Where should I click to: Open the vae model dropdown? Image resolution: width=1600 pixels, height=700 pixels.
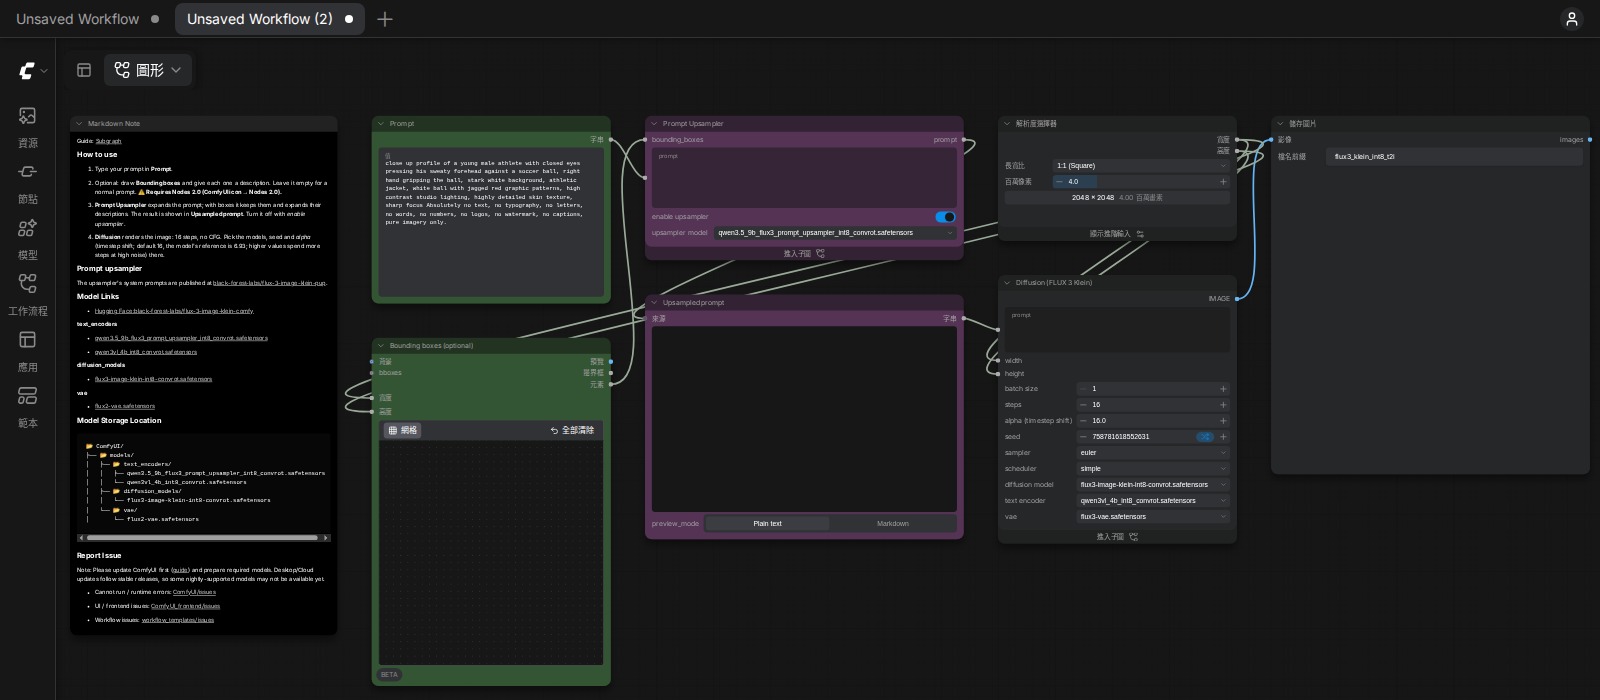(1153, 517)
